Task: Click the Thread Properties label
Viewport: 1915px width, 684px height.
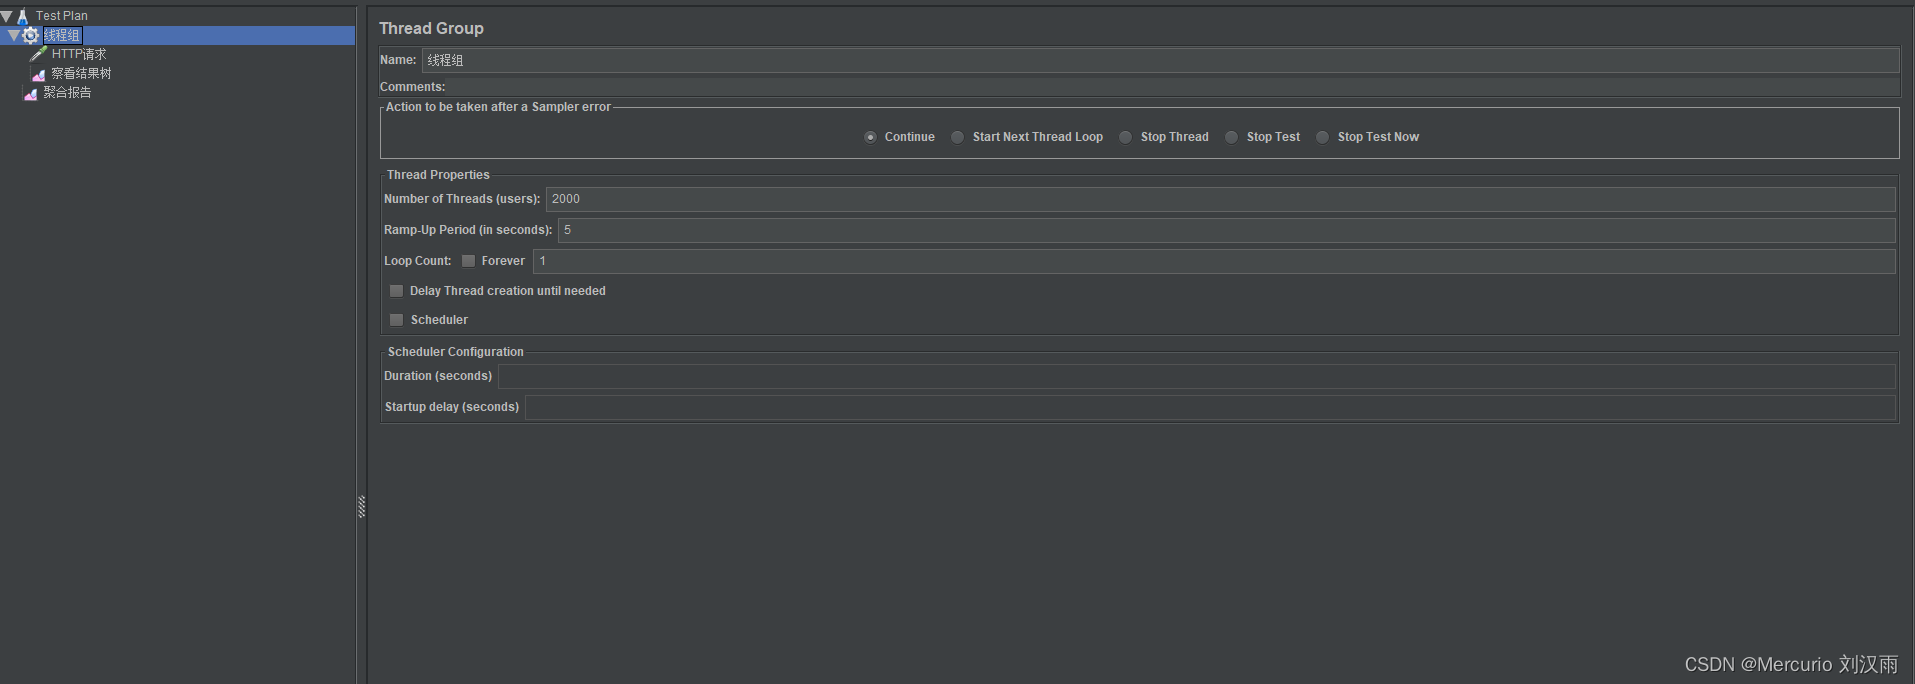Action: 438,175
